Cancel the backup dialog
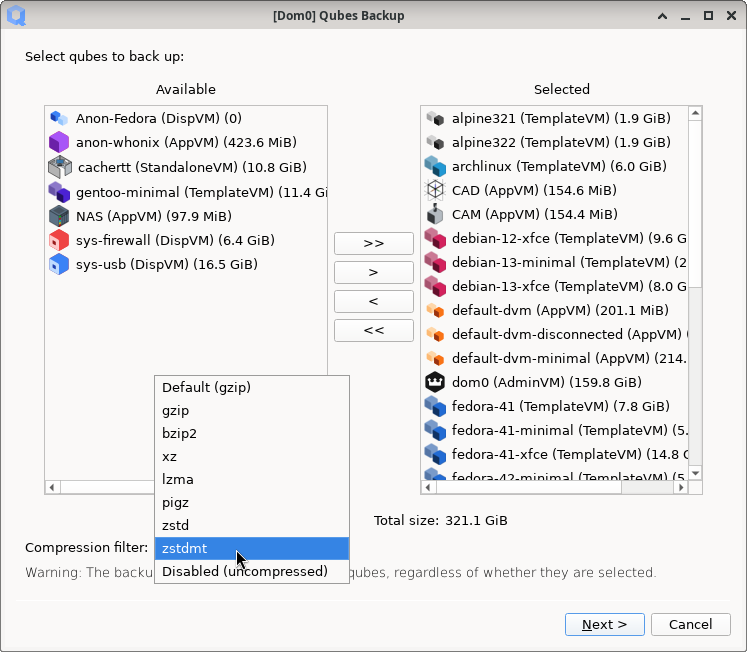Image resolution: width=747 pixels, height=652 pixels. 691,624
